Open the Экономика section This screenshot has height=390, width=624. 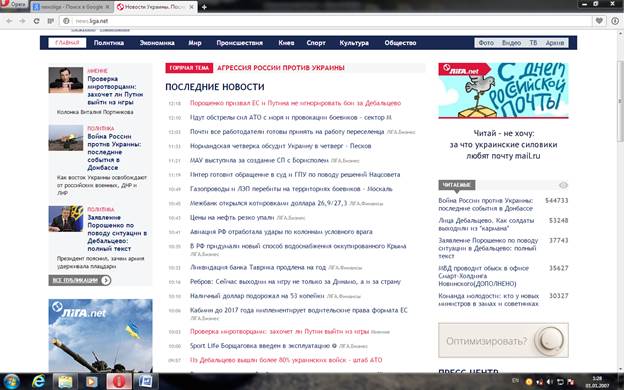[157, 43]
